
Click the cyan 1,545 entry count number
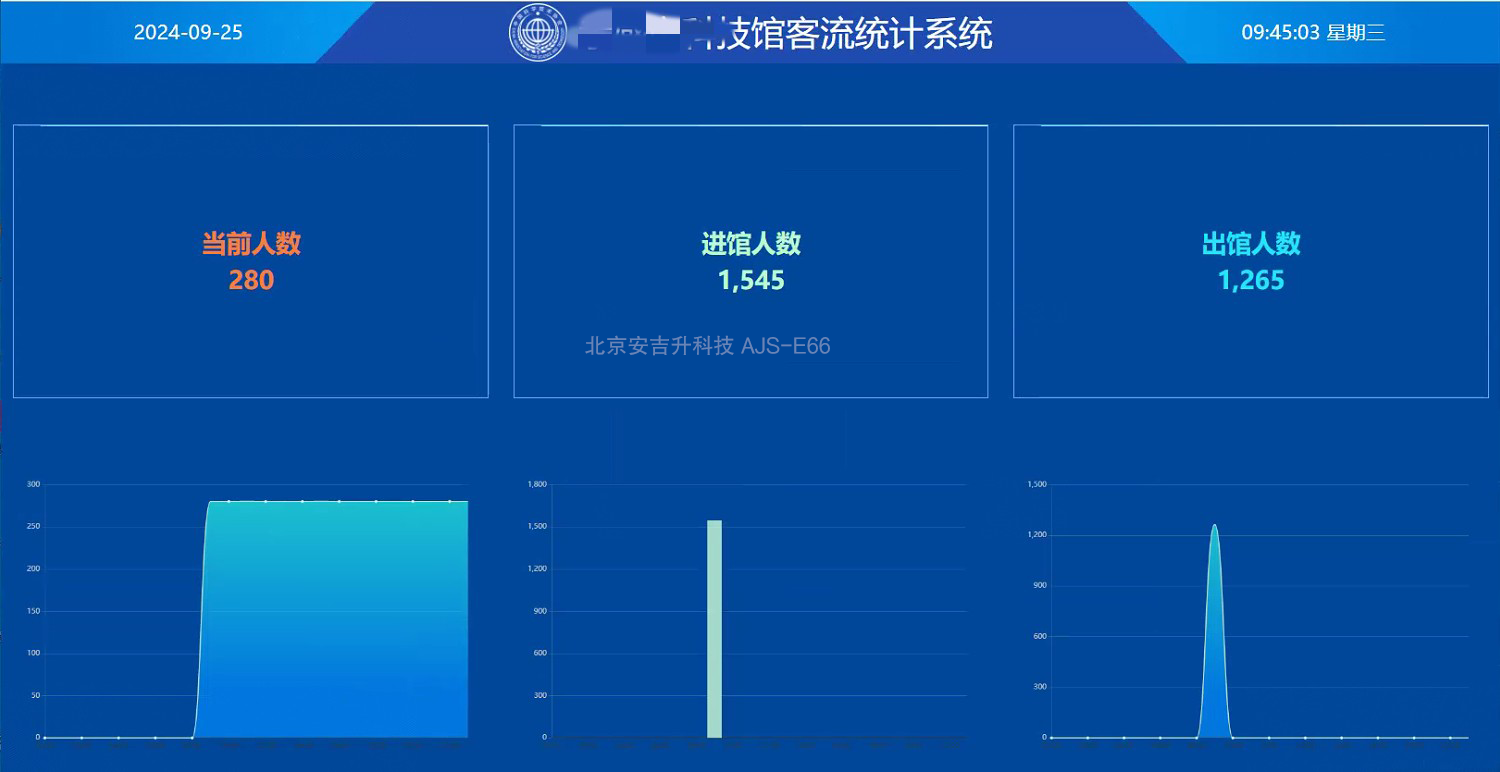pos(750,280)
